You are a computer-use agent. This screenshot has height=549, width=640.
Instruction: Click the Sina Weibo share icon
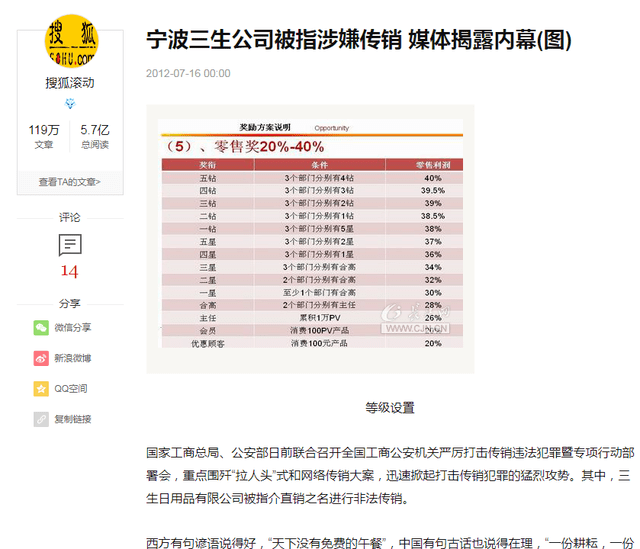(x=41, y=358)
